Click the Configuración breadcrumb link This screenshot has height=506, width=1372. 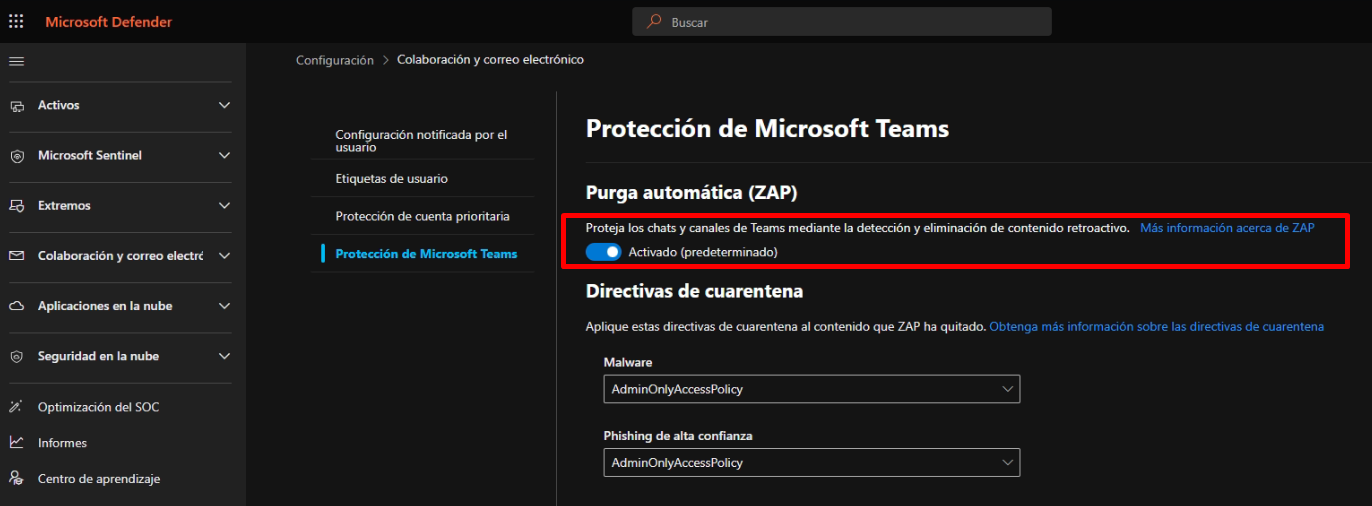pos(334,60)
